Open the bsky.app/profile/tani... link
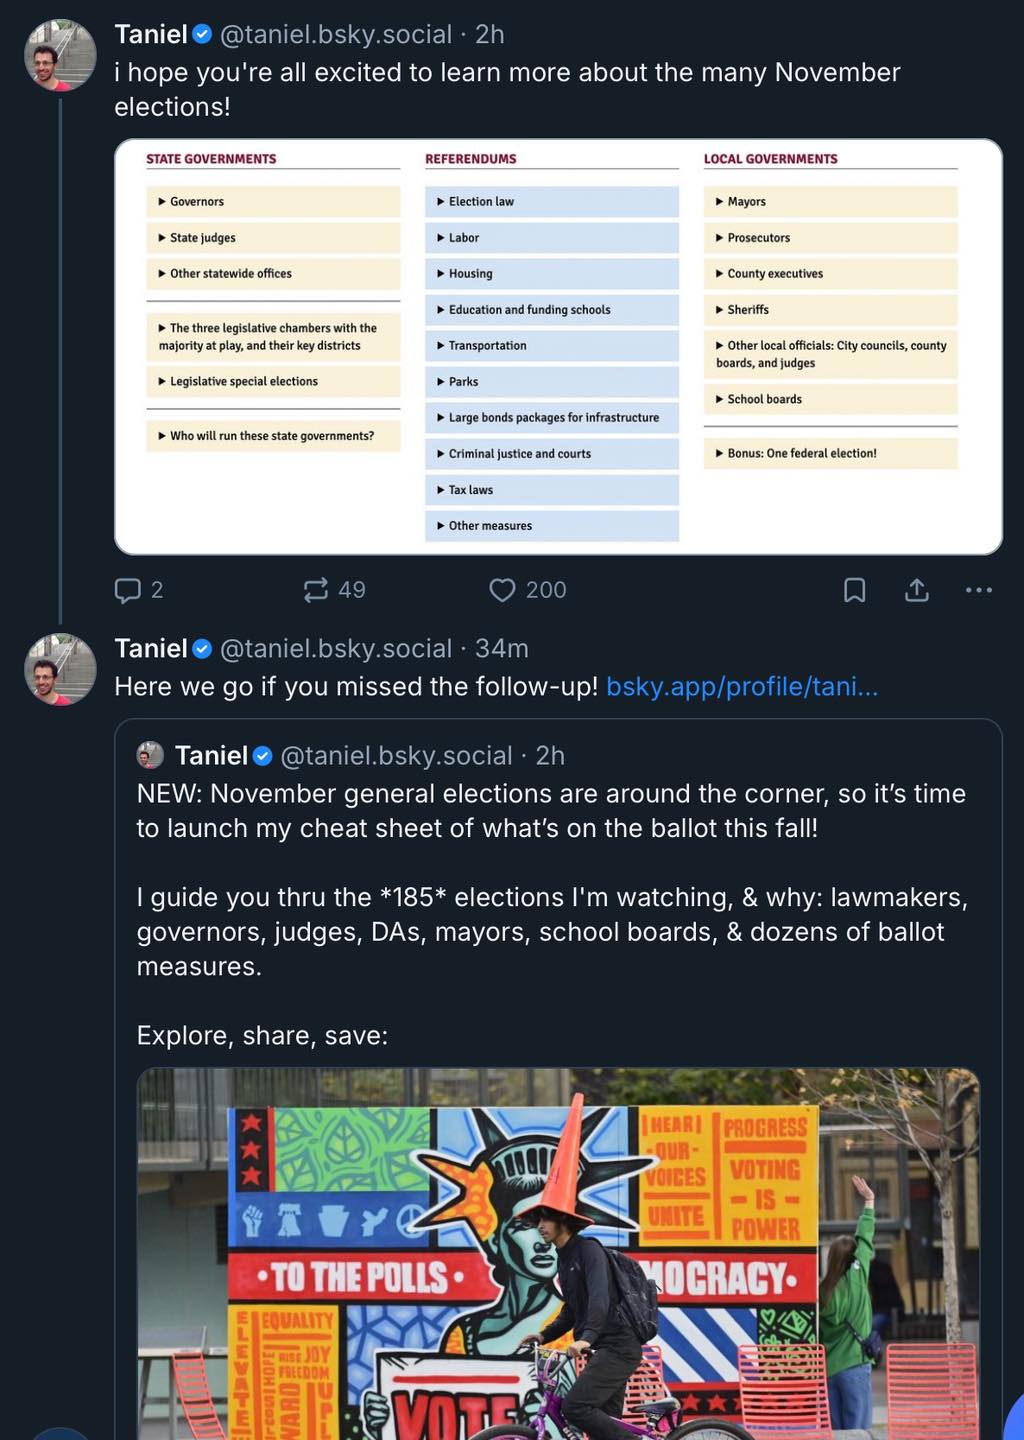Screen dimensions: 1024x1440 tap(742, 687)
